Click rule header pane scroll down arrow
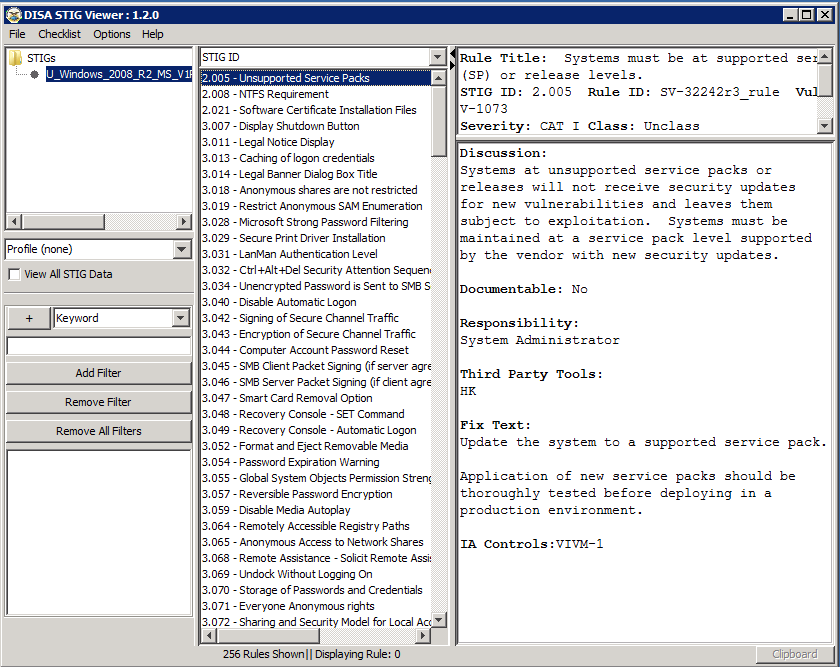This screenshot has height=667, width=840. click(x=825, y=126)
